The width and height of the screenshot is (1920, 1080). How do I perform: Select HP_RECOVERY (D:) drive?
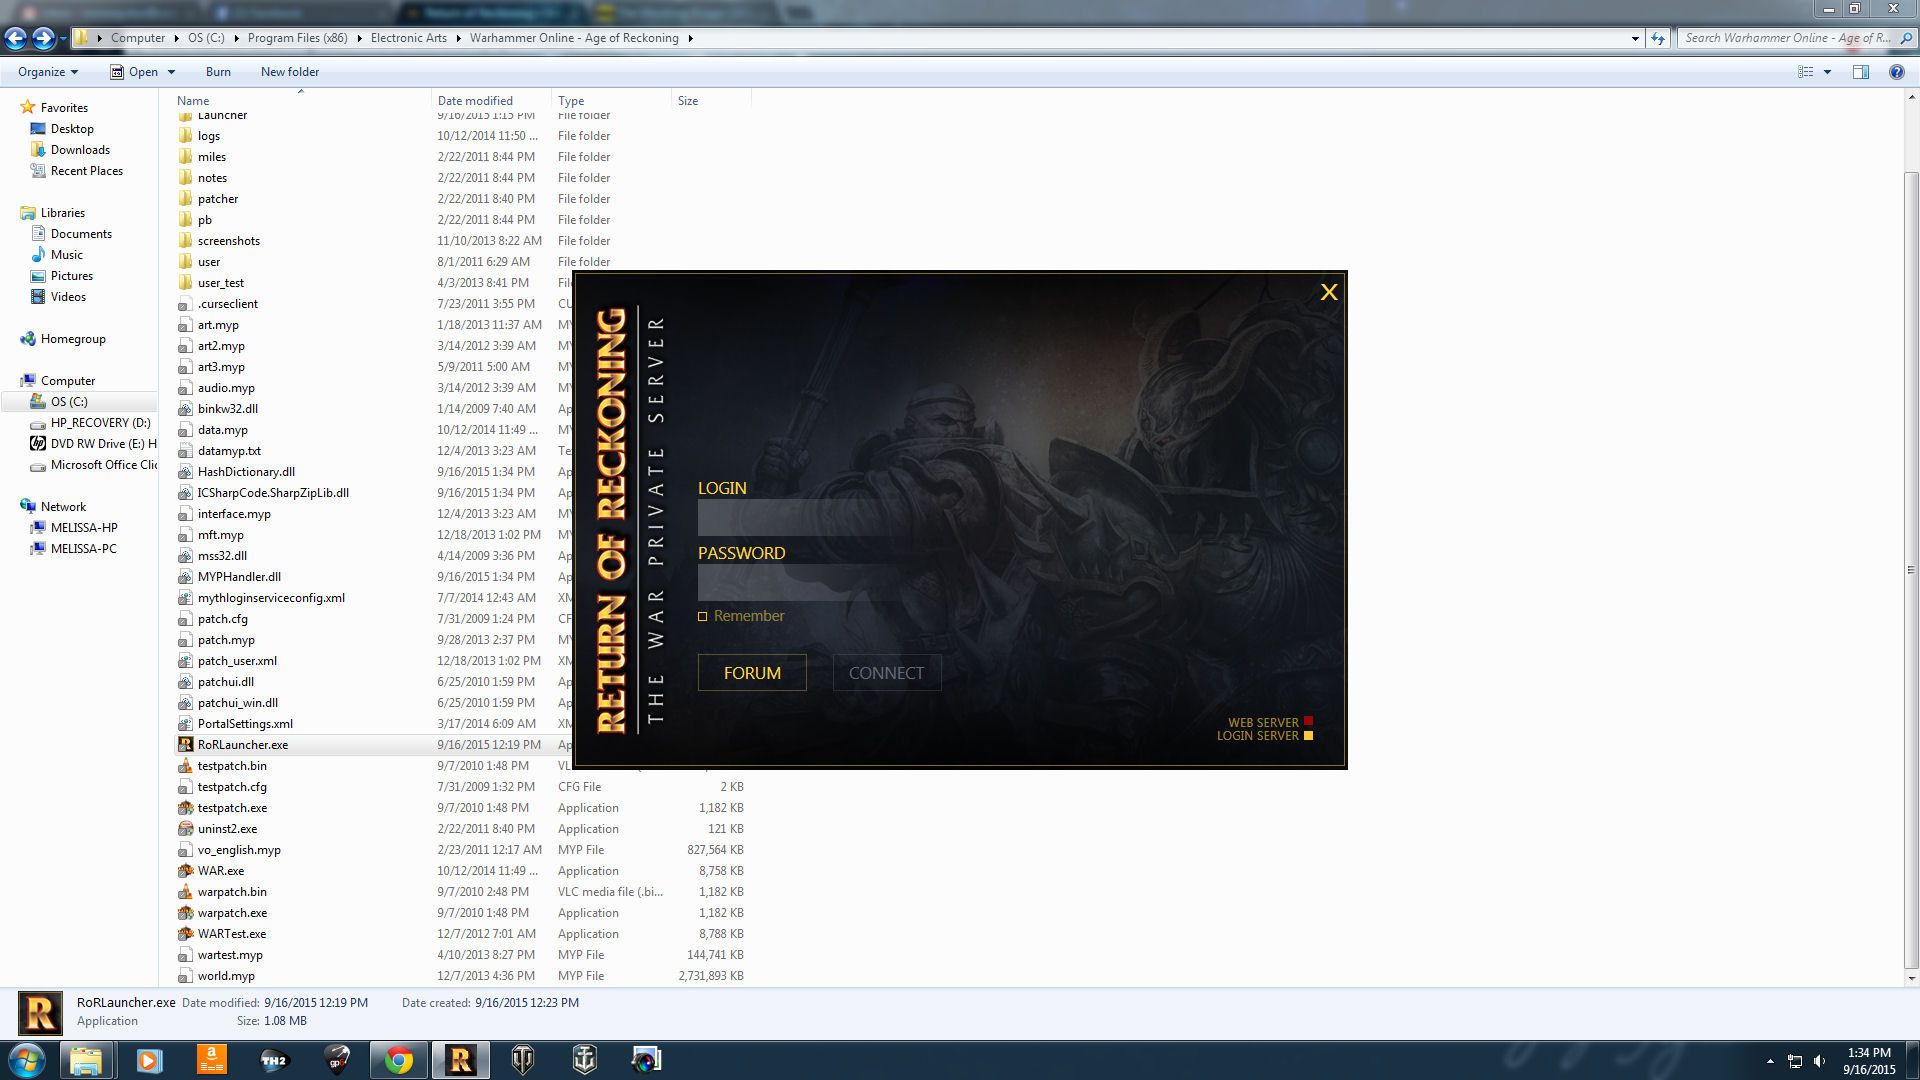point(100,423)
